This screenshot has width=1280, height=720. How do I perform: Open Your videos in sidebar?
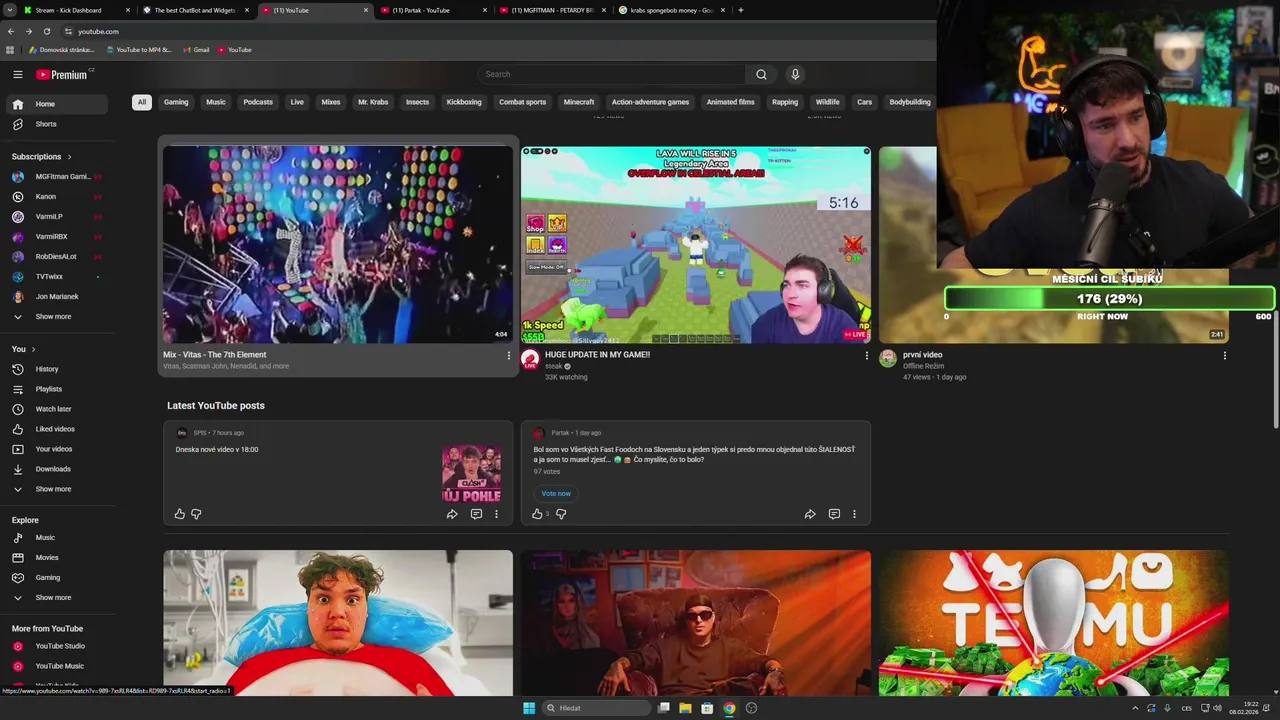(56, 449)
